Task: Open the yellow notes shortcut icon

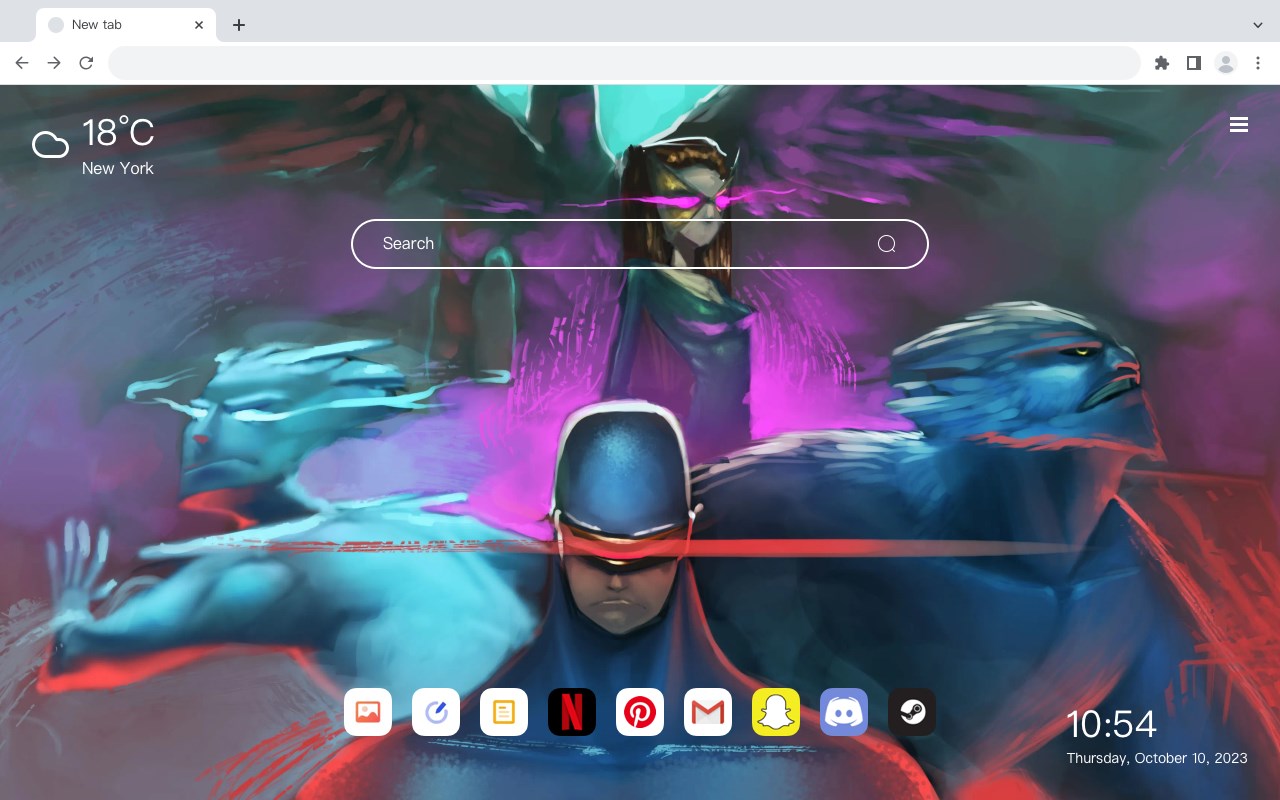Action: coord(504,712)
